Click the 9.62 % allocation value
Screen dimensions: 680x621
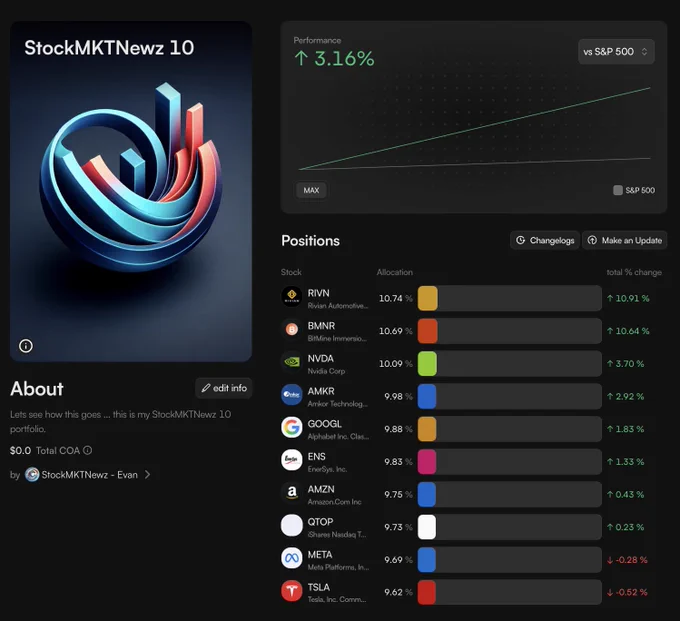(398, 592)
